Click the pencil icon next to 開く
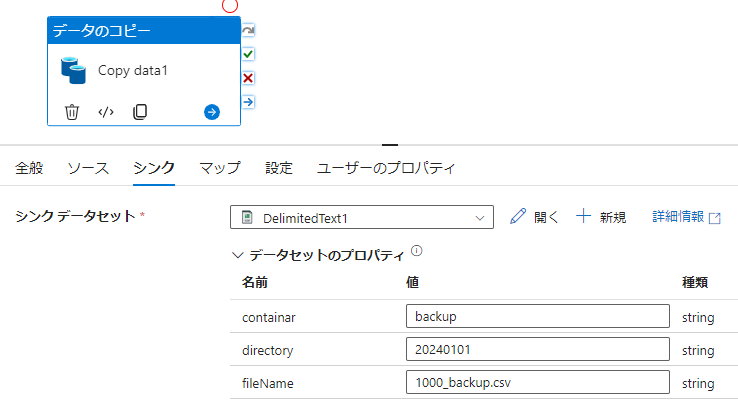 pos(518,217)
